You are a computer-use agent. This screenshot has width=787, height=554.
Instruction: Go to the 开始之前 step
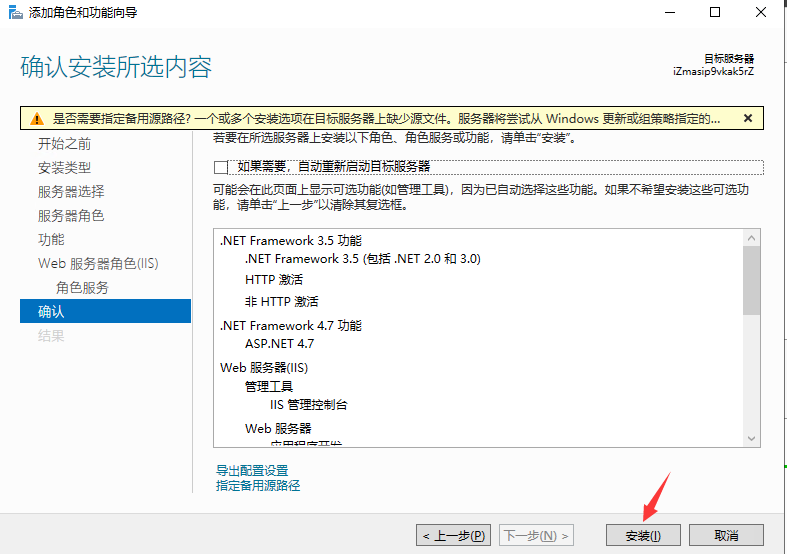click(x=64, y=144)
